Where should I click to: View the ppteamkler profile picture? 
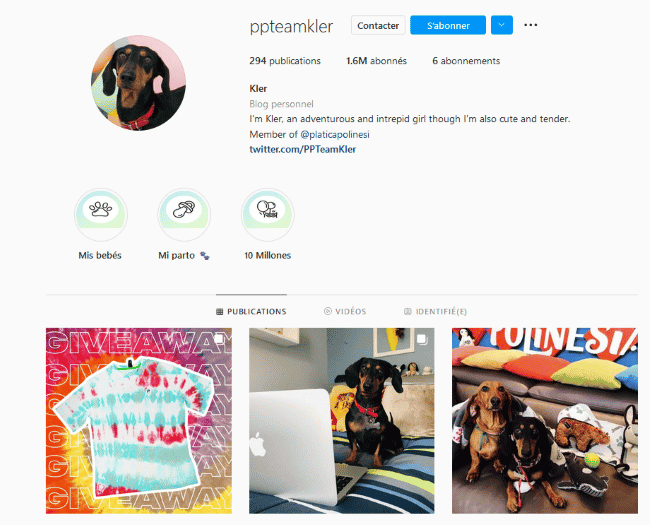coord(138,83)
